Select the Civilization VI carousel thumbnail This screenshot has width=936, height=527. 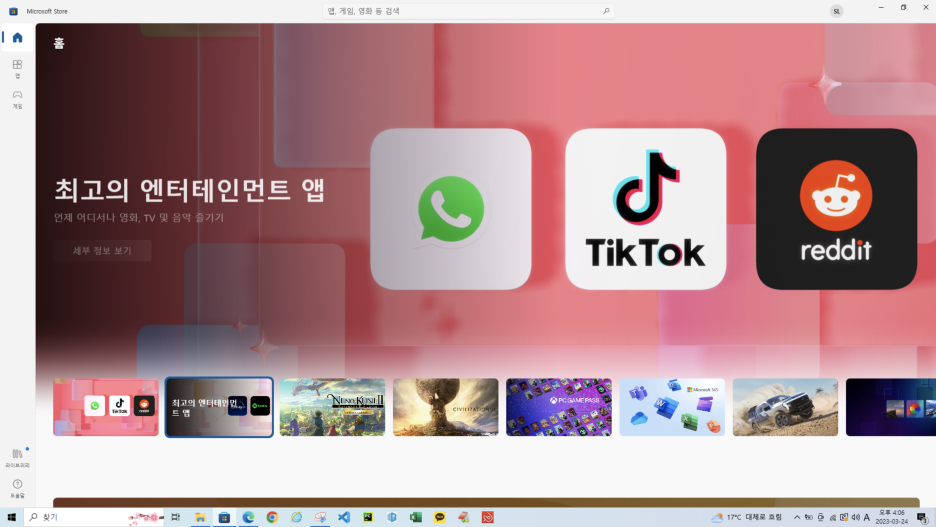445,407
